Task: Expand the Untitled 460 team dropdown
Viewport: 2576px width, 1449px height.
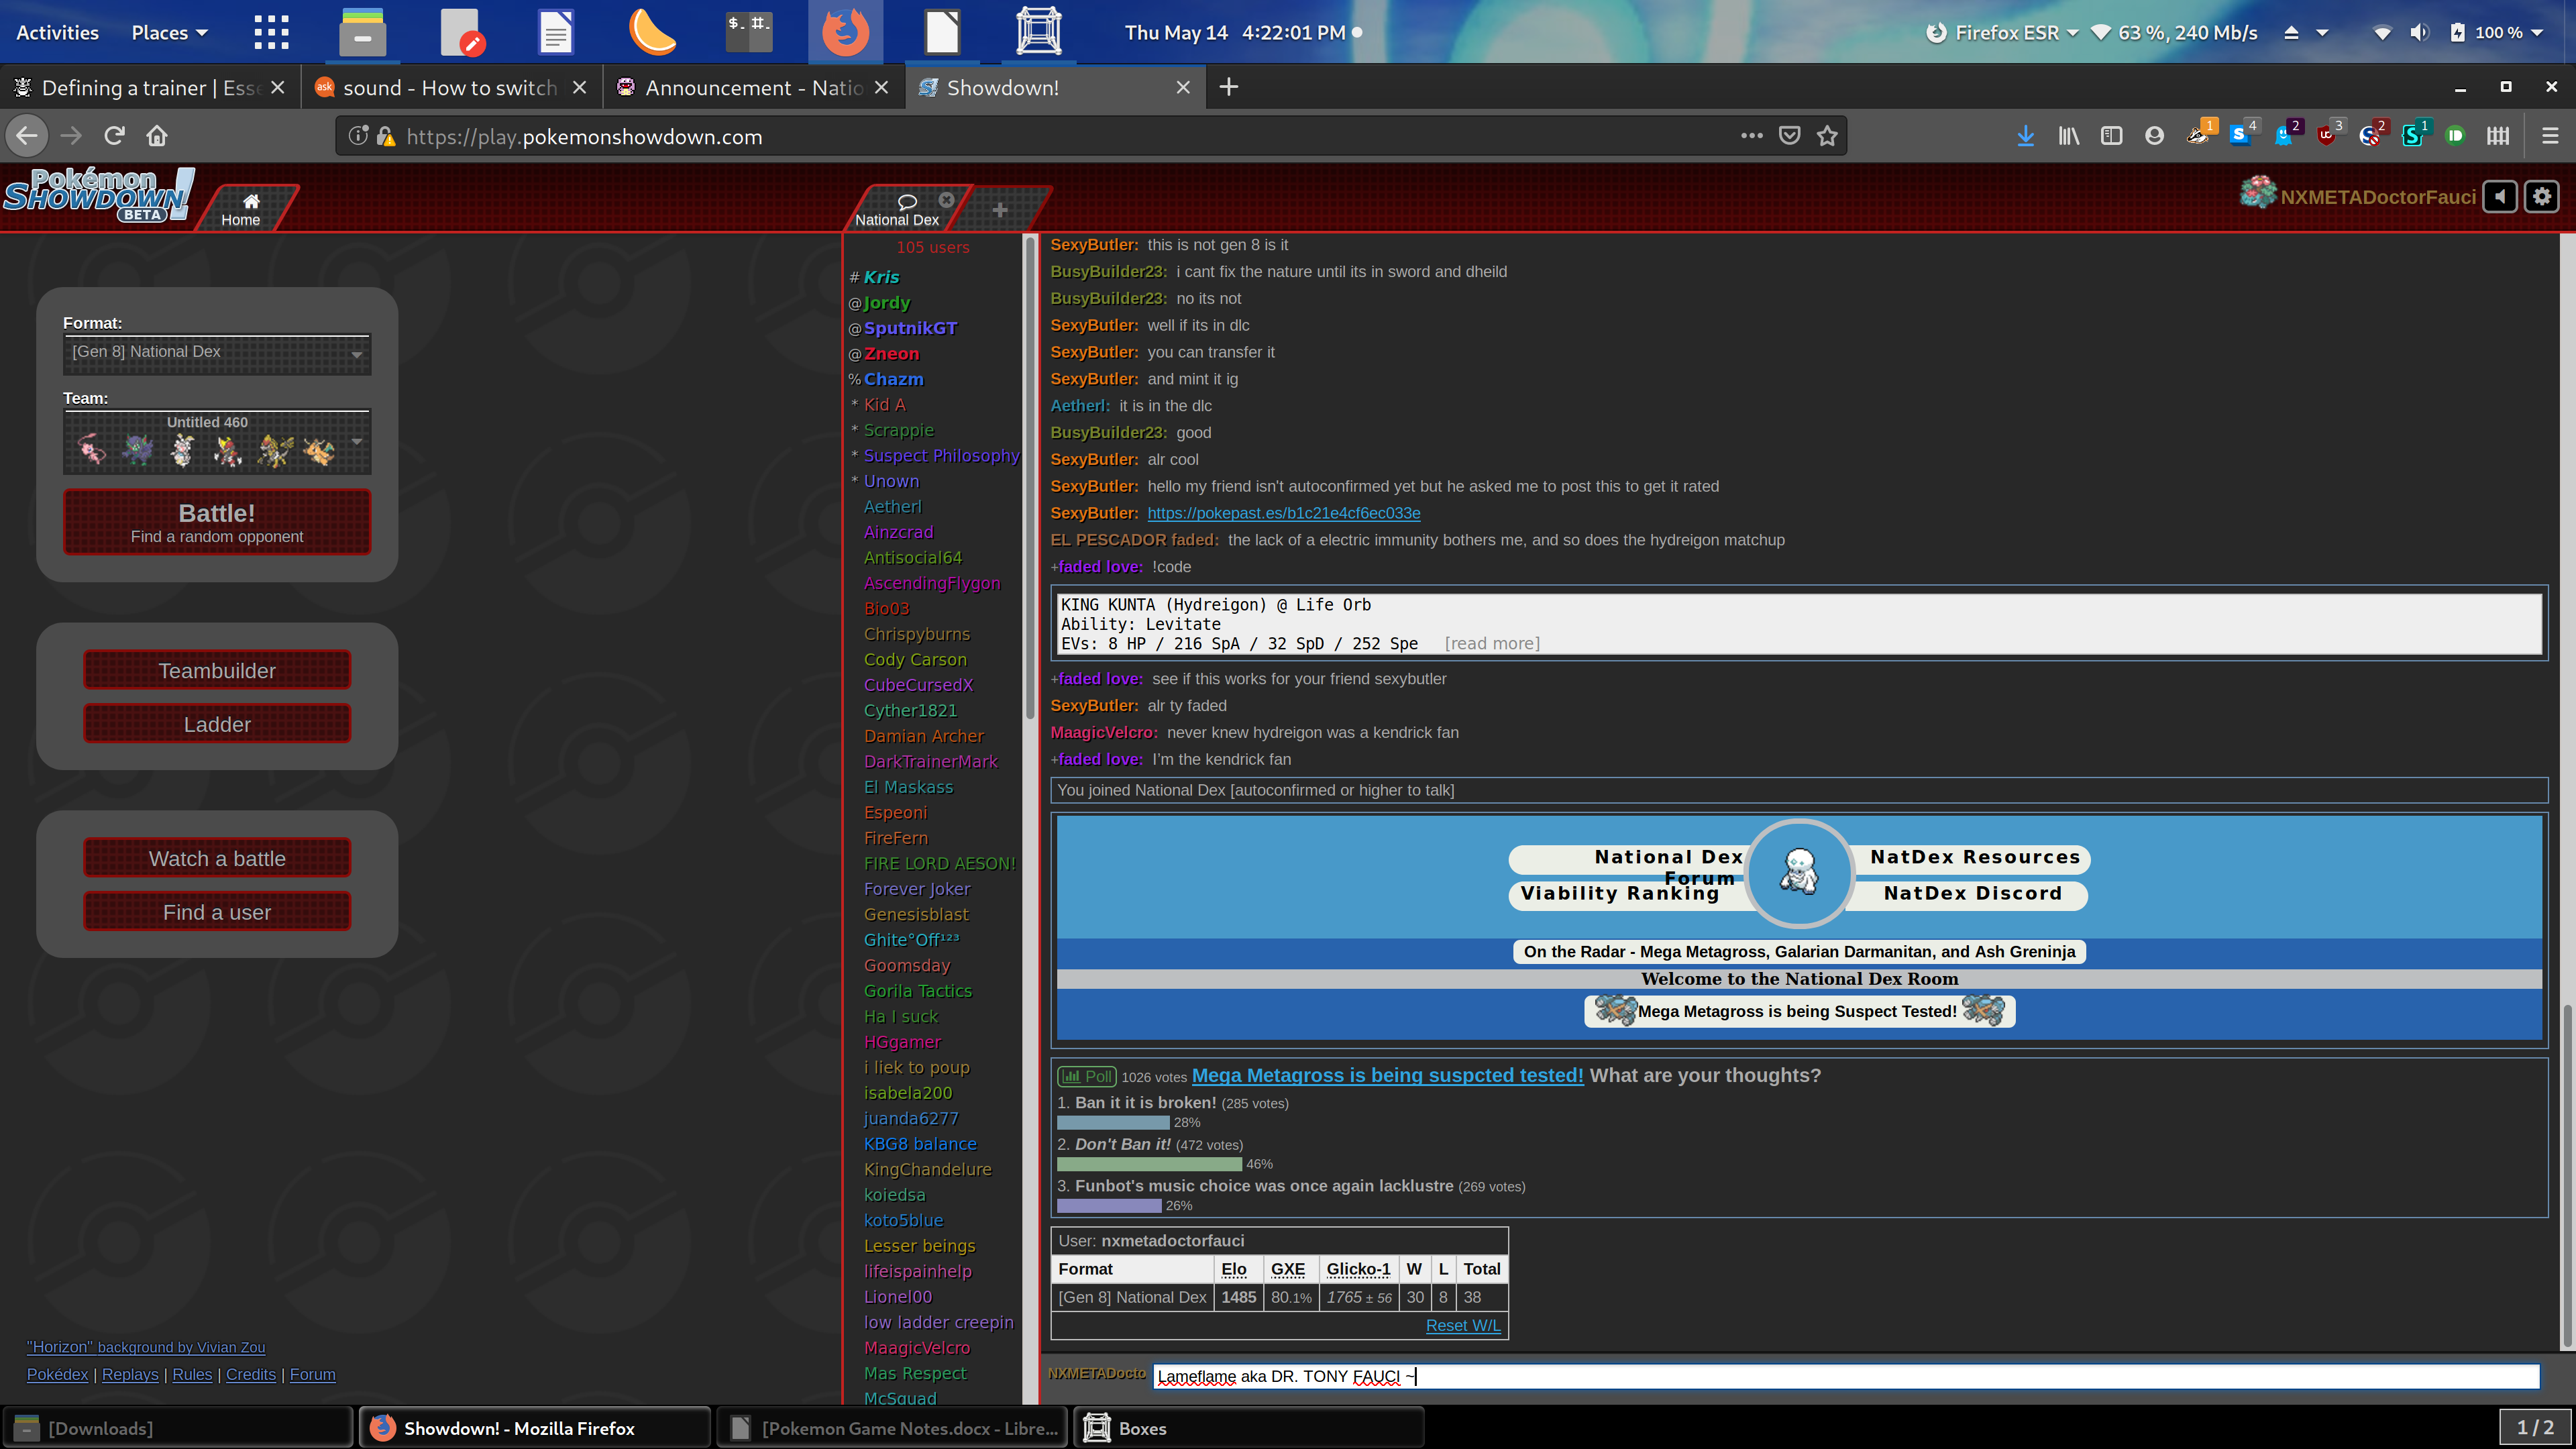Action: click(x=217, y=443)
